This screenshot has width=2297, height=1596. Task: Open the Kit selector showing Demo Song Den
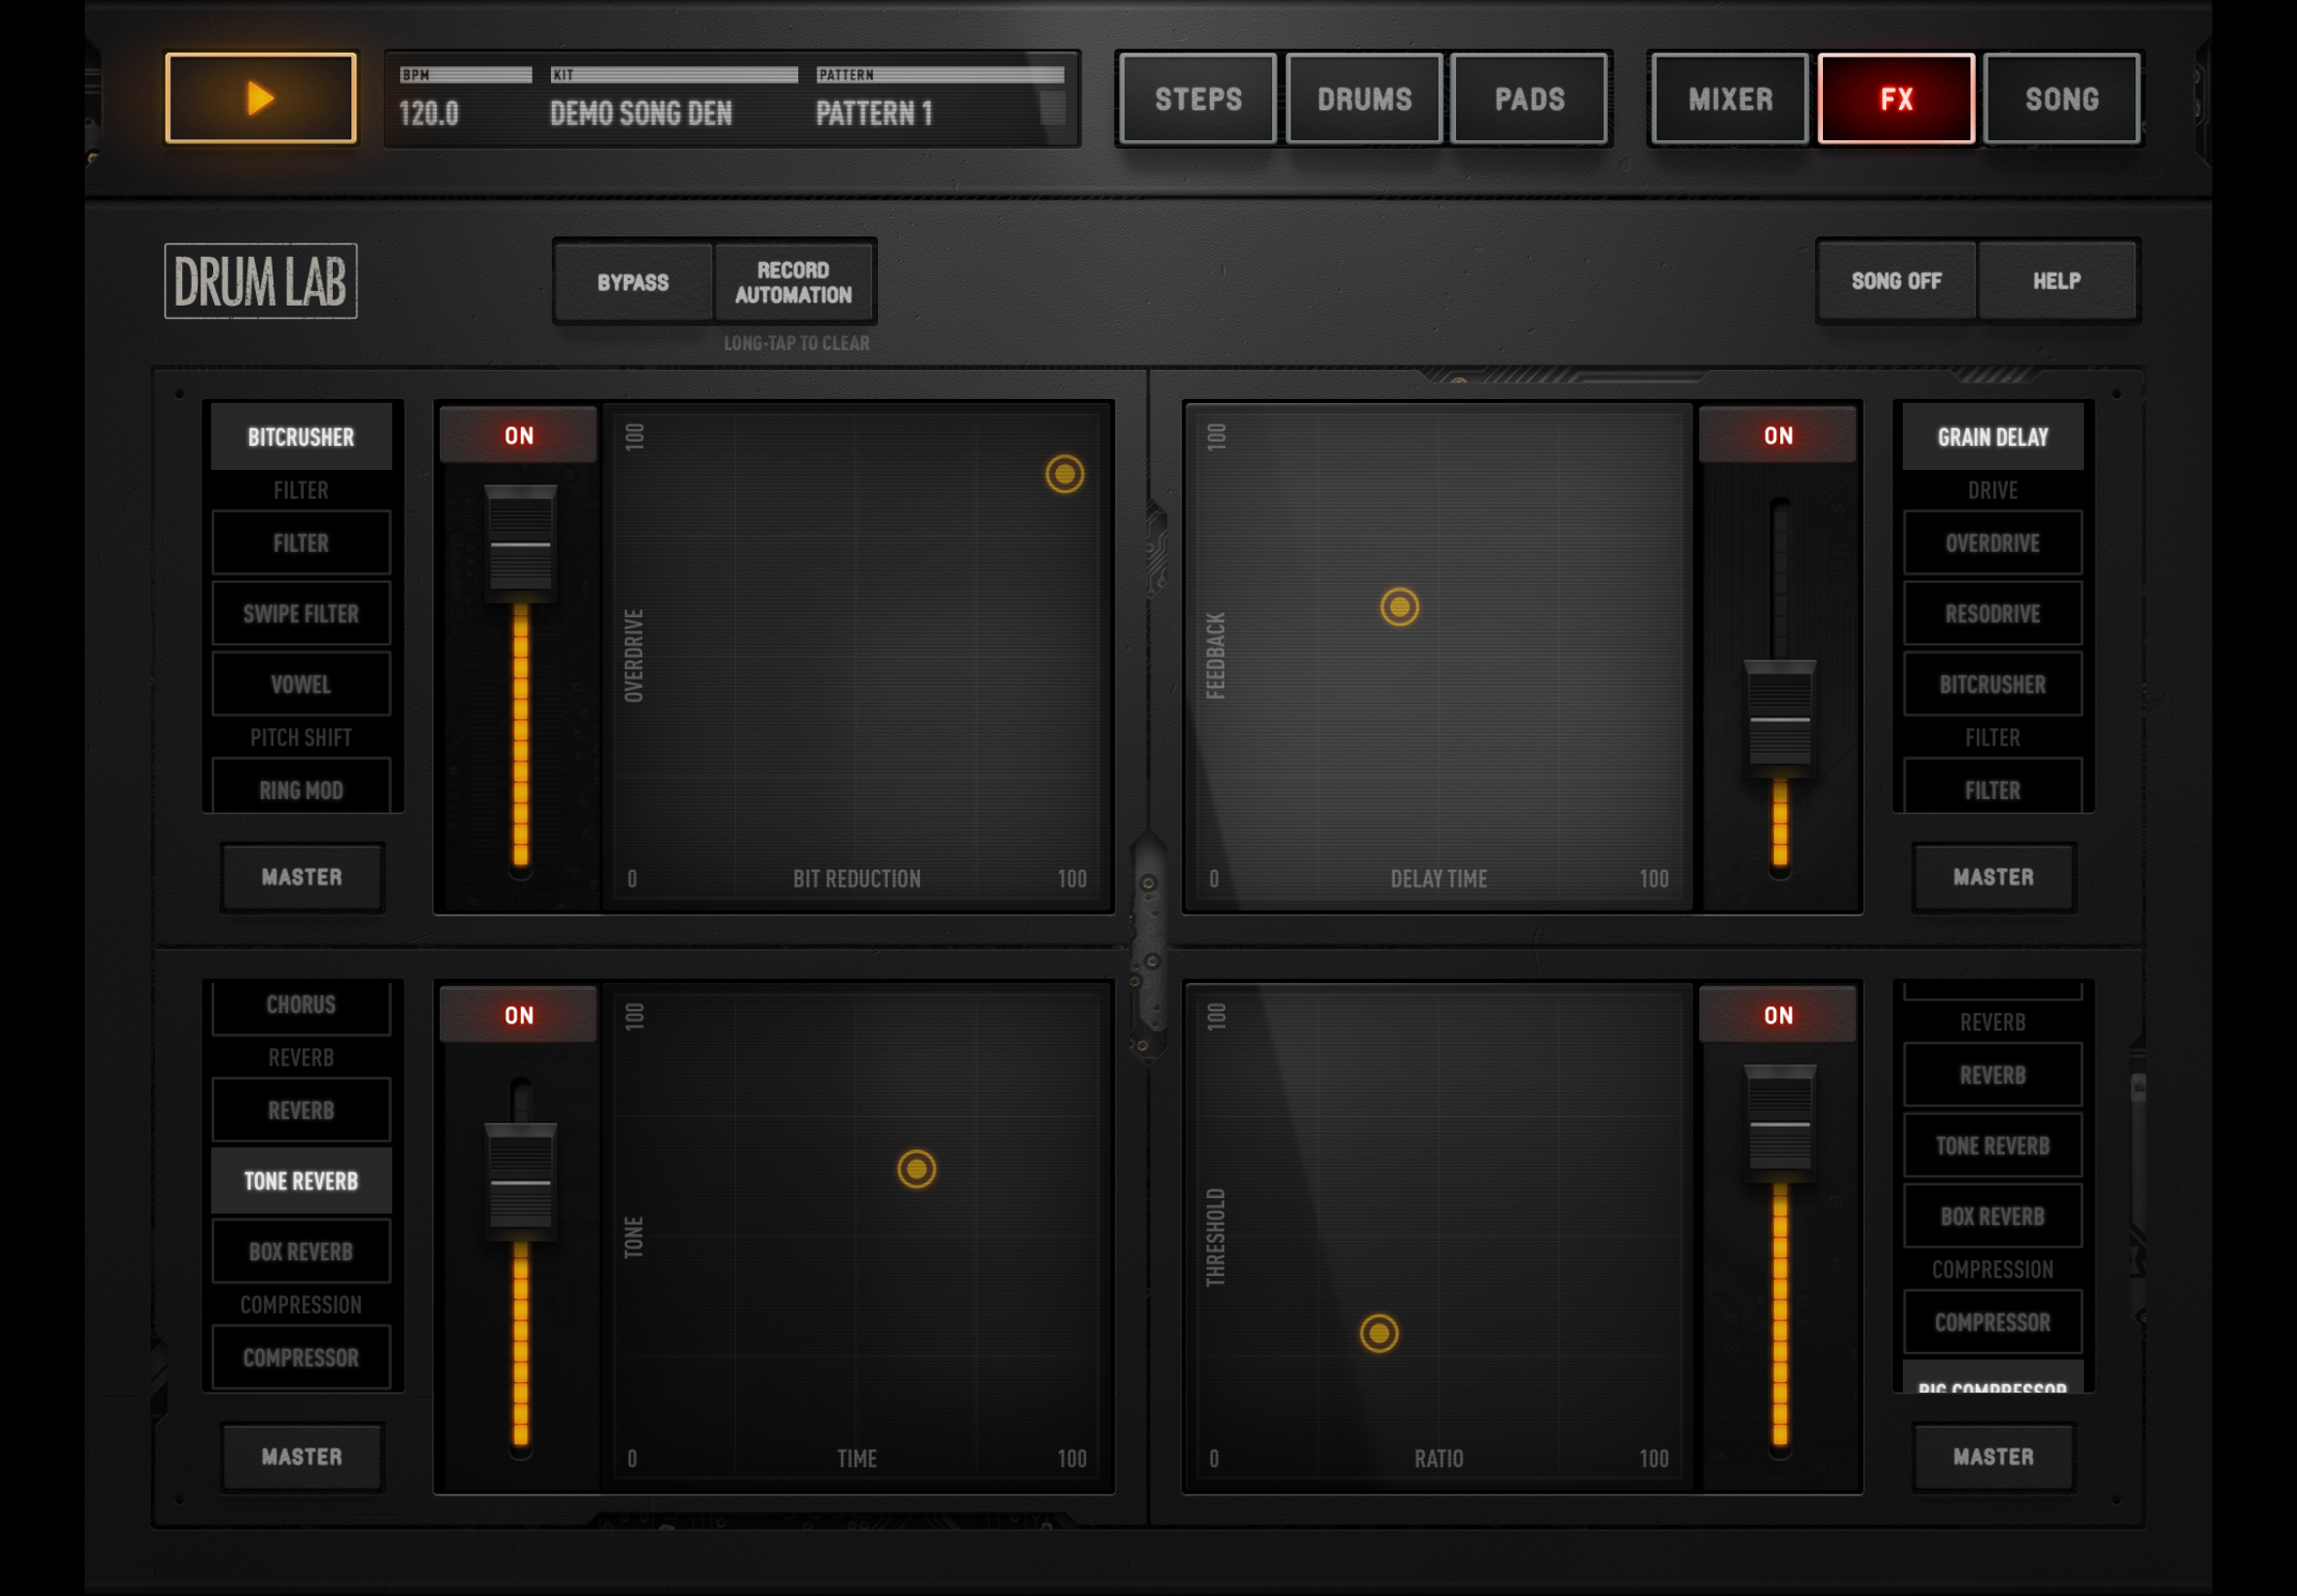click(x=673, y=99)
